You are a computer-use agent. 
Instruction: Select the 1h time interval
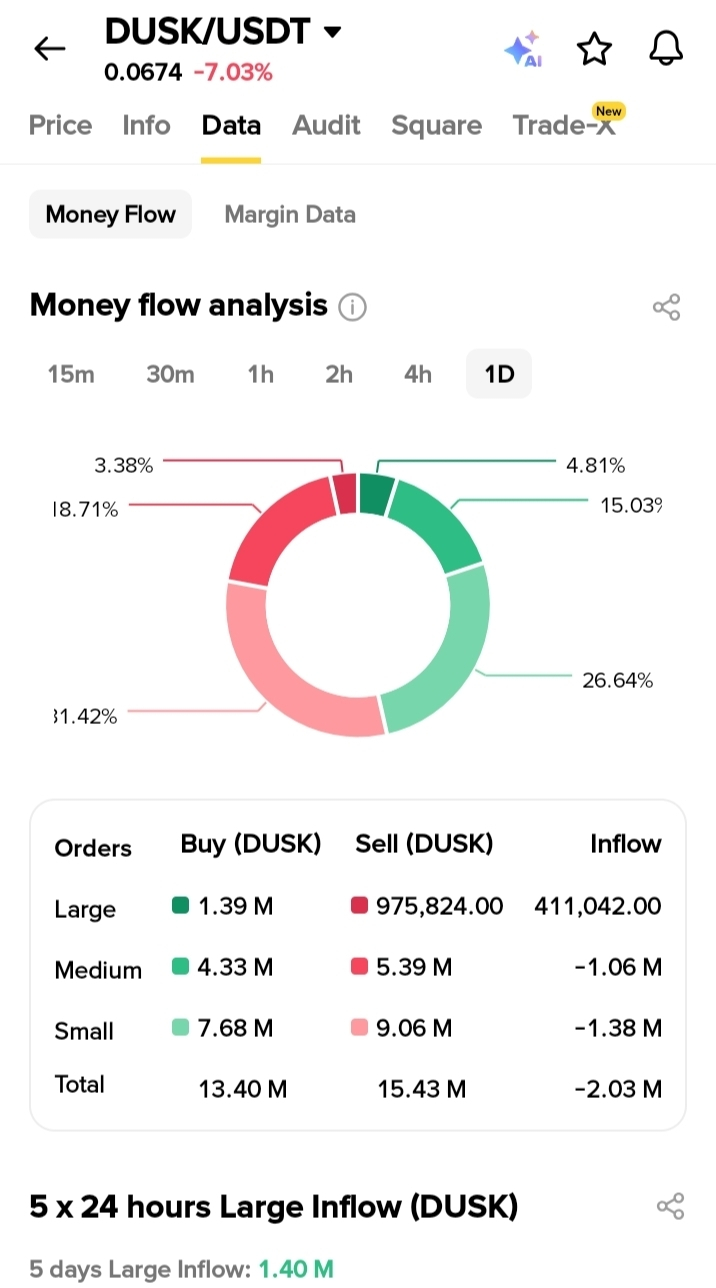point(260,374)
